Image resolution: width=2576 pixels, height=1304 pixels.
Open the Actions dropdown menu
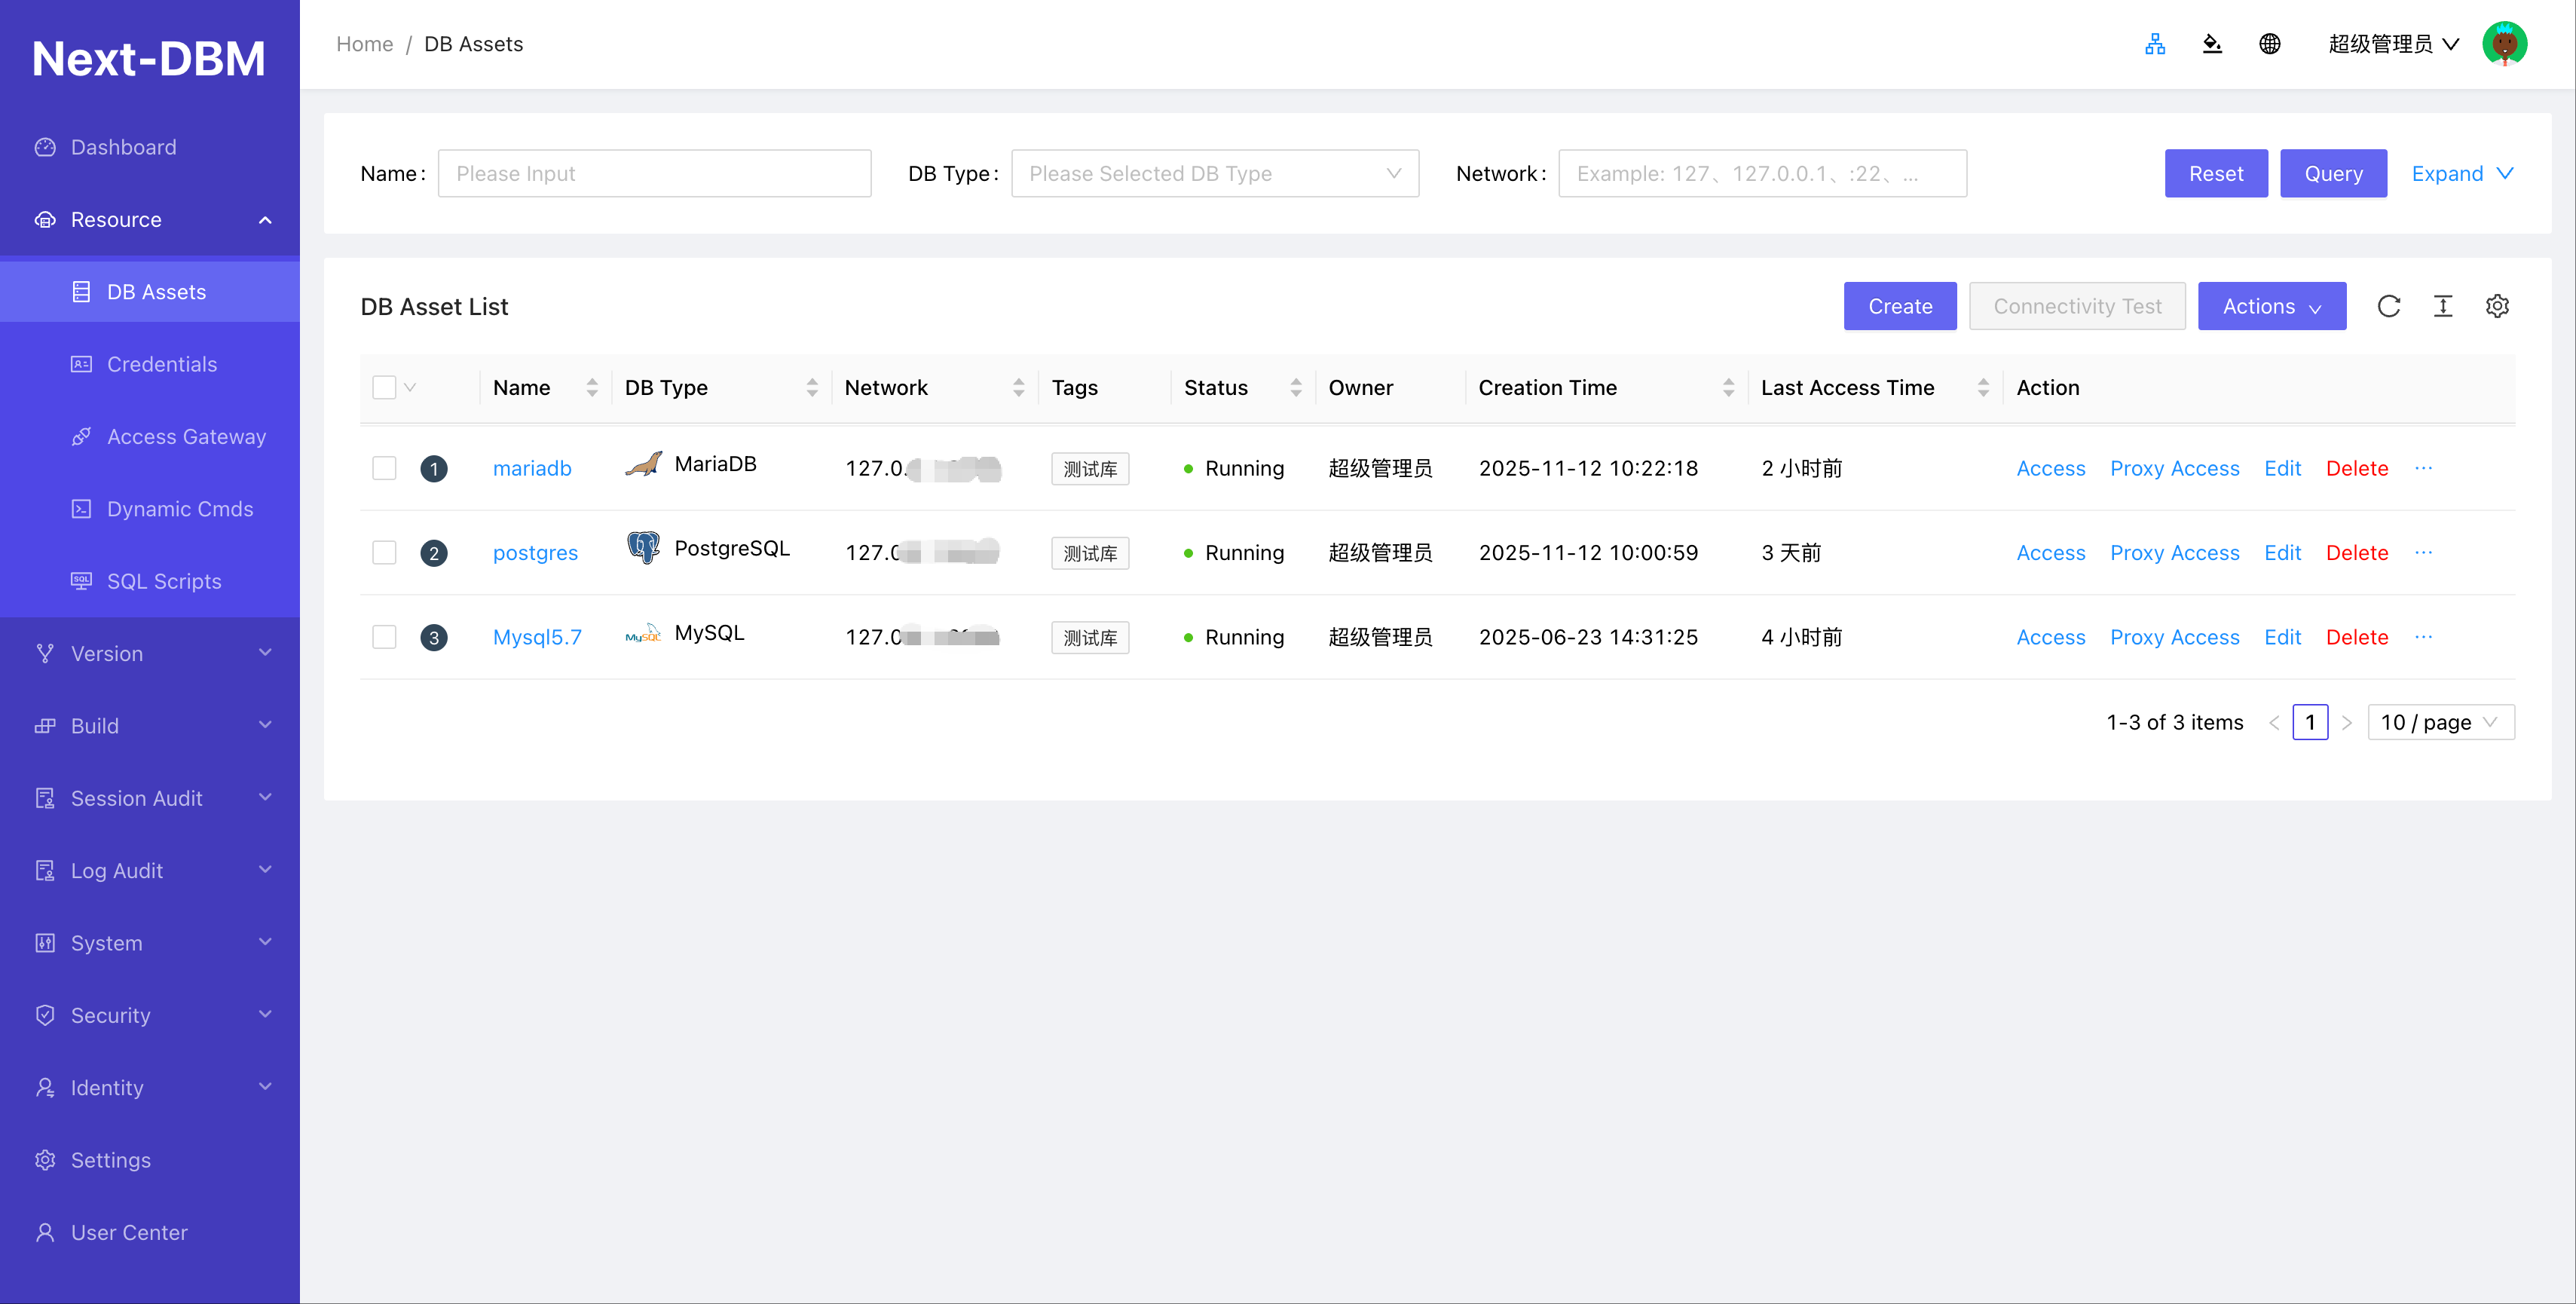coord(2272,306)
